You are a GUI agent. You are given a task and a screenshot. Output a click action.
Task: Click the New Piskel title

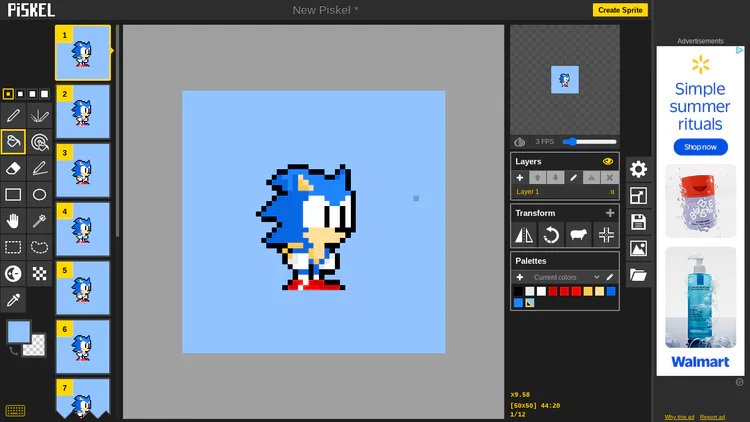[325, 10]
